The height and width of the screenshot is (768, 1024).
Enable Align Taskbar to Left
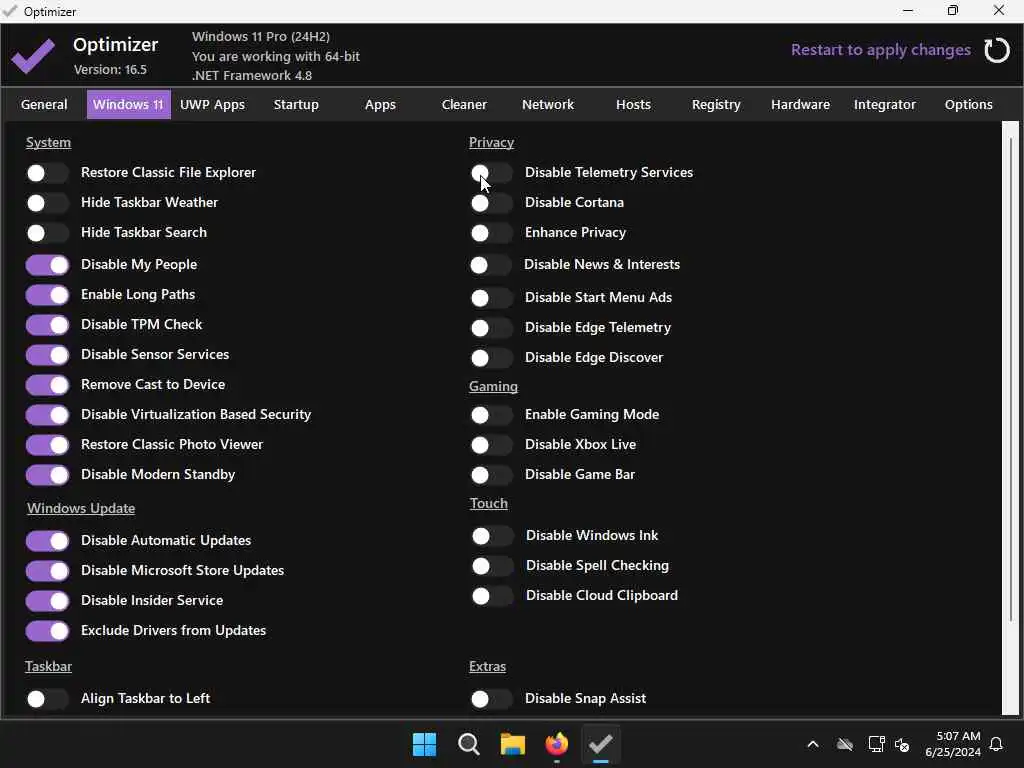[x=47, y=699]
